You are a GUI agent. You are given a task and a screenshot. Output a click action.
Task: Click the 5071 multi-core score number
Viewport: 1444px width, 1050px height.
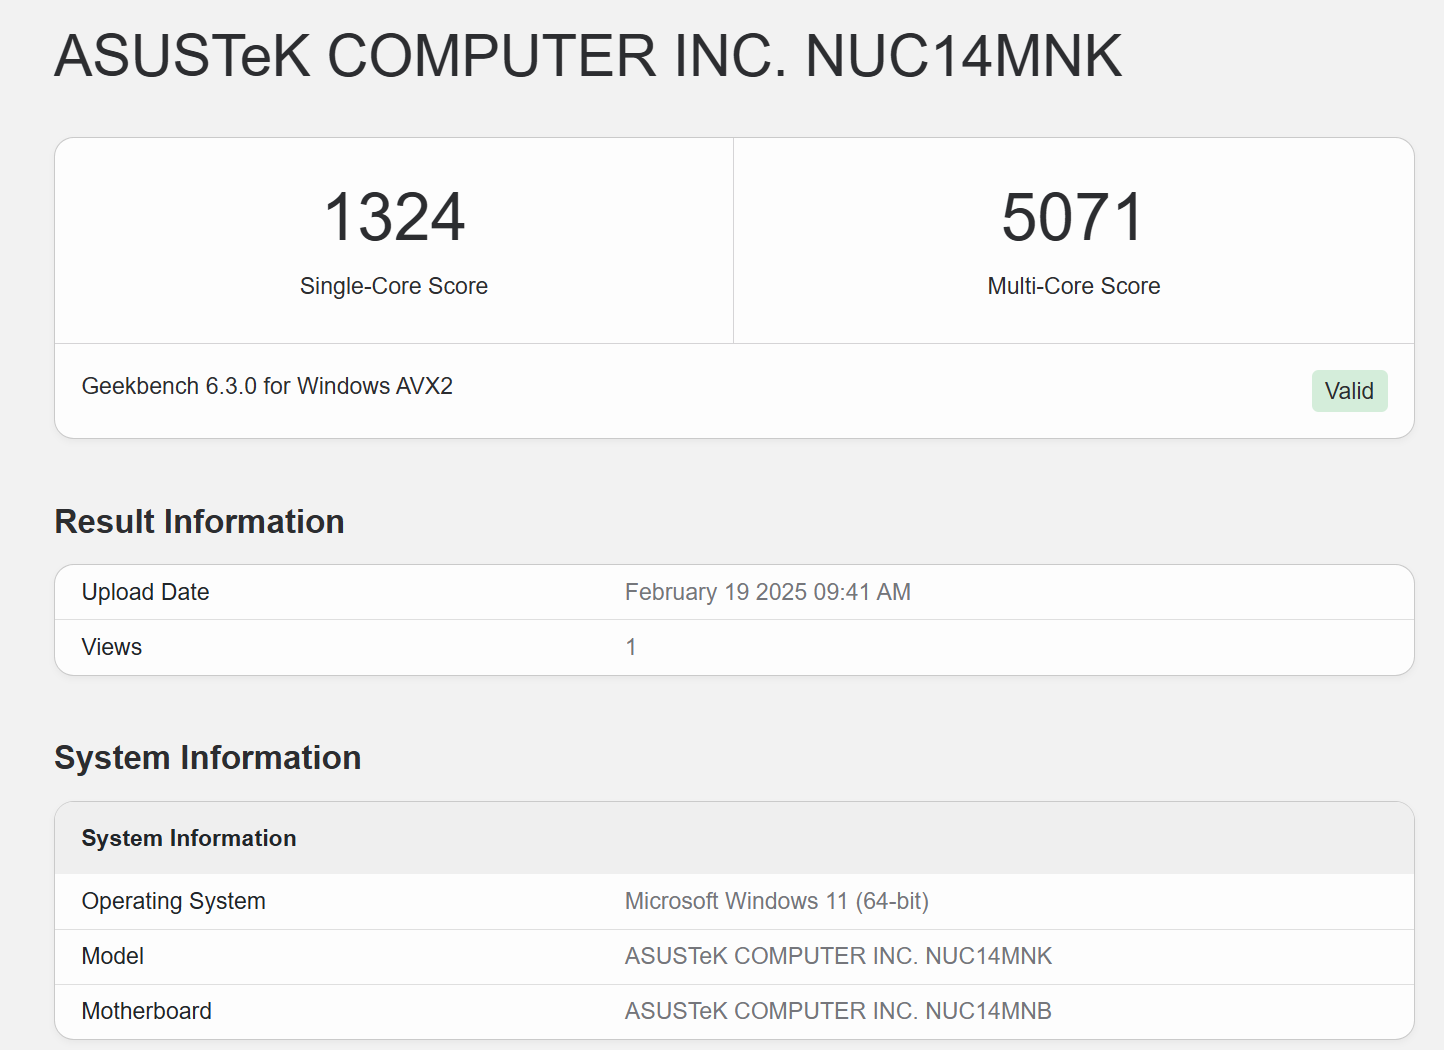tap(1073, 217)
